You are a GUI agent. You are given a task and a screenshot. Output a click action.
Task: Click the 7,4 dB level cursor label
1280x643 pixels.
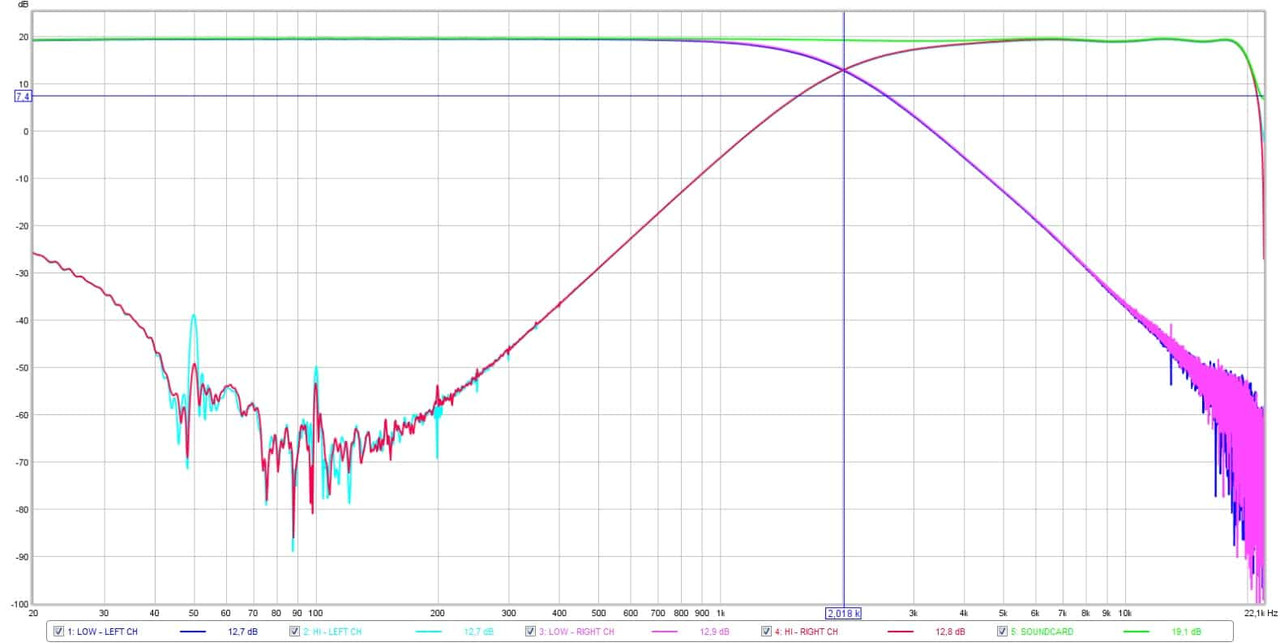click(23, 96)
